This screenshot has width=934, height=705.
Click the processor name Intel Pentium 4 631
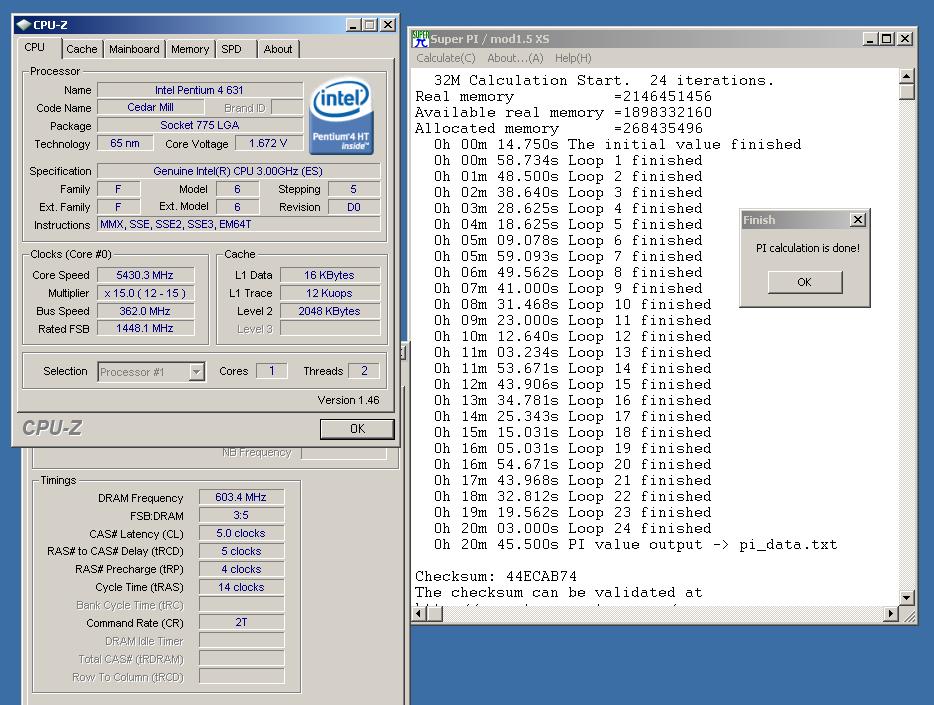click(200, 90)
